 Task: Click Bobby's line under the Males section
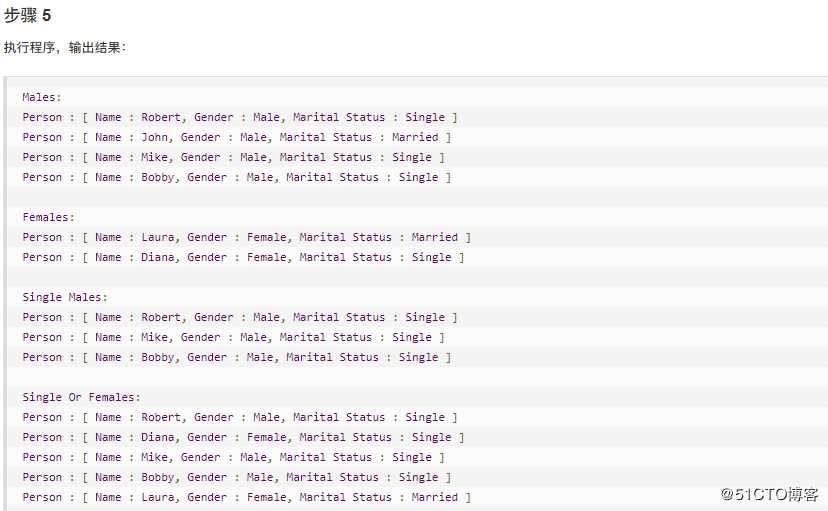coord(236,177)
